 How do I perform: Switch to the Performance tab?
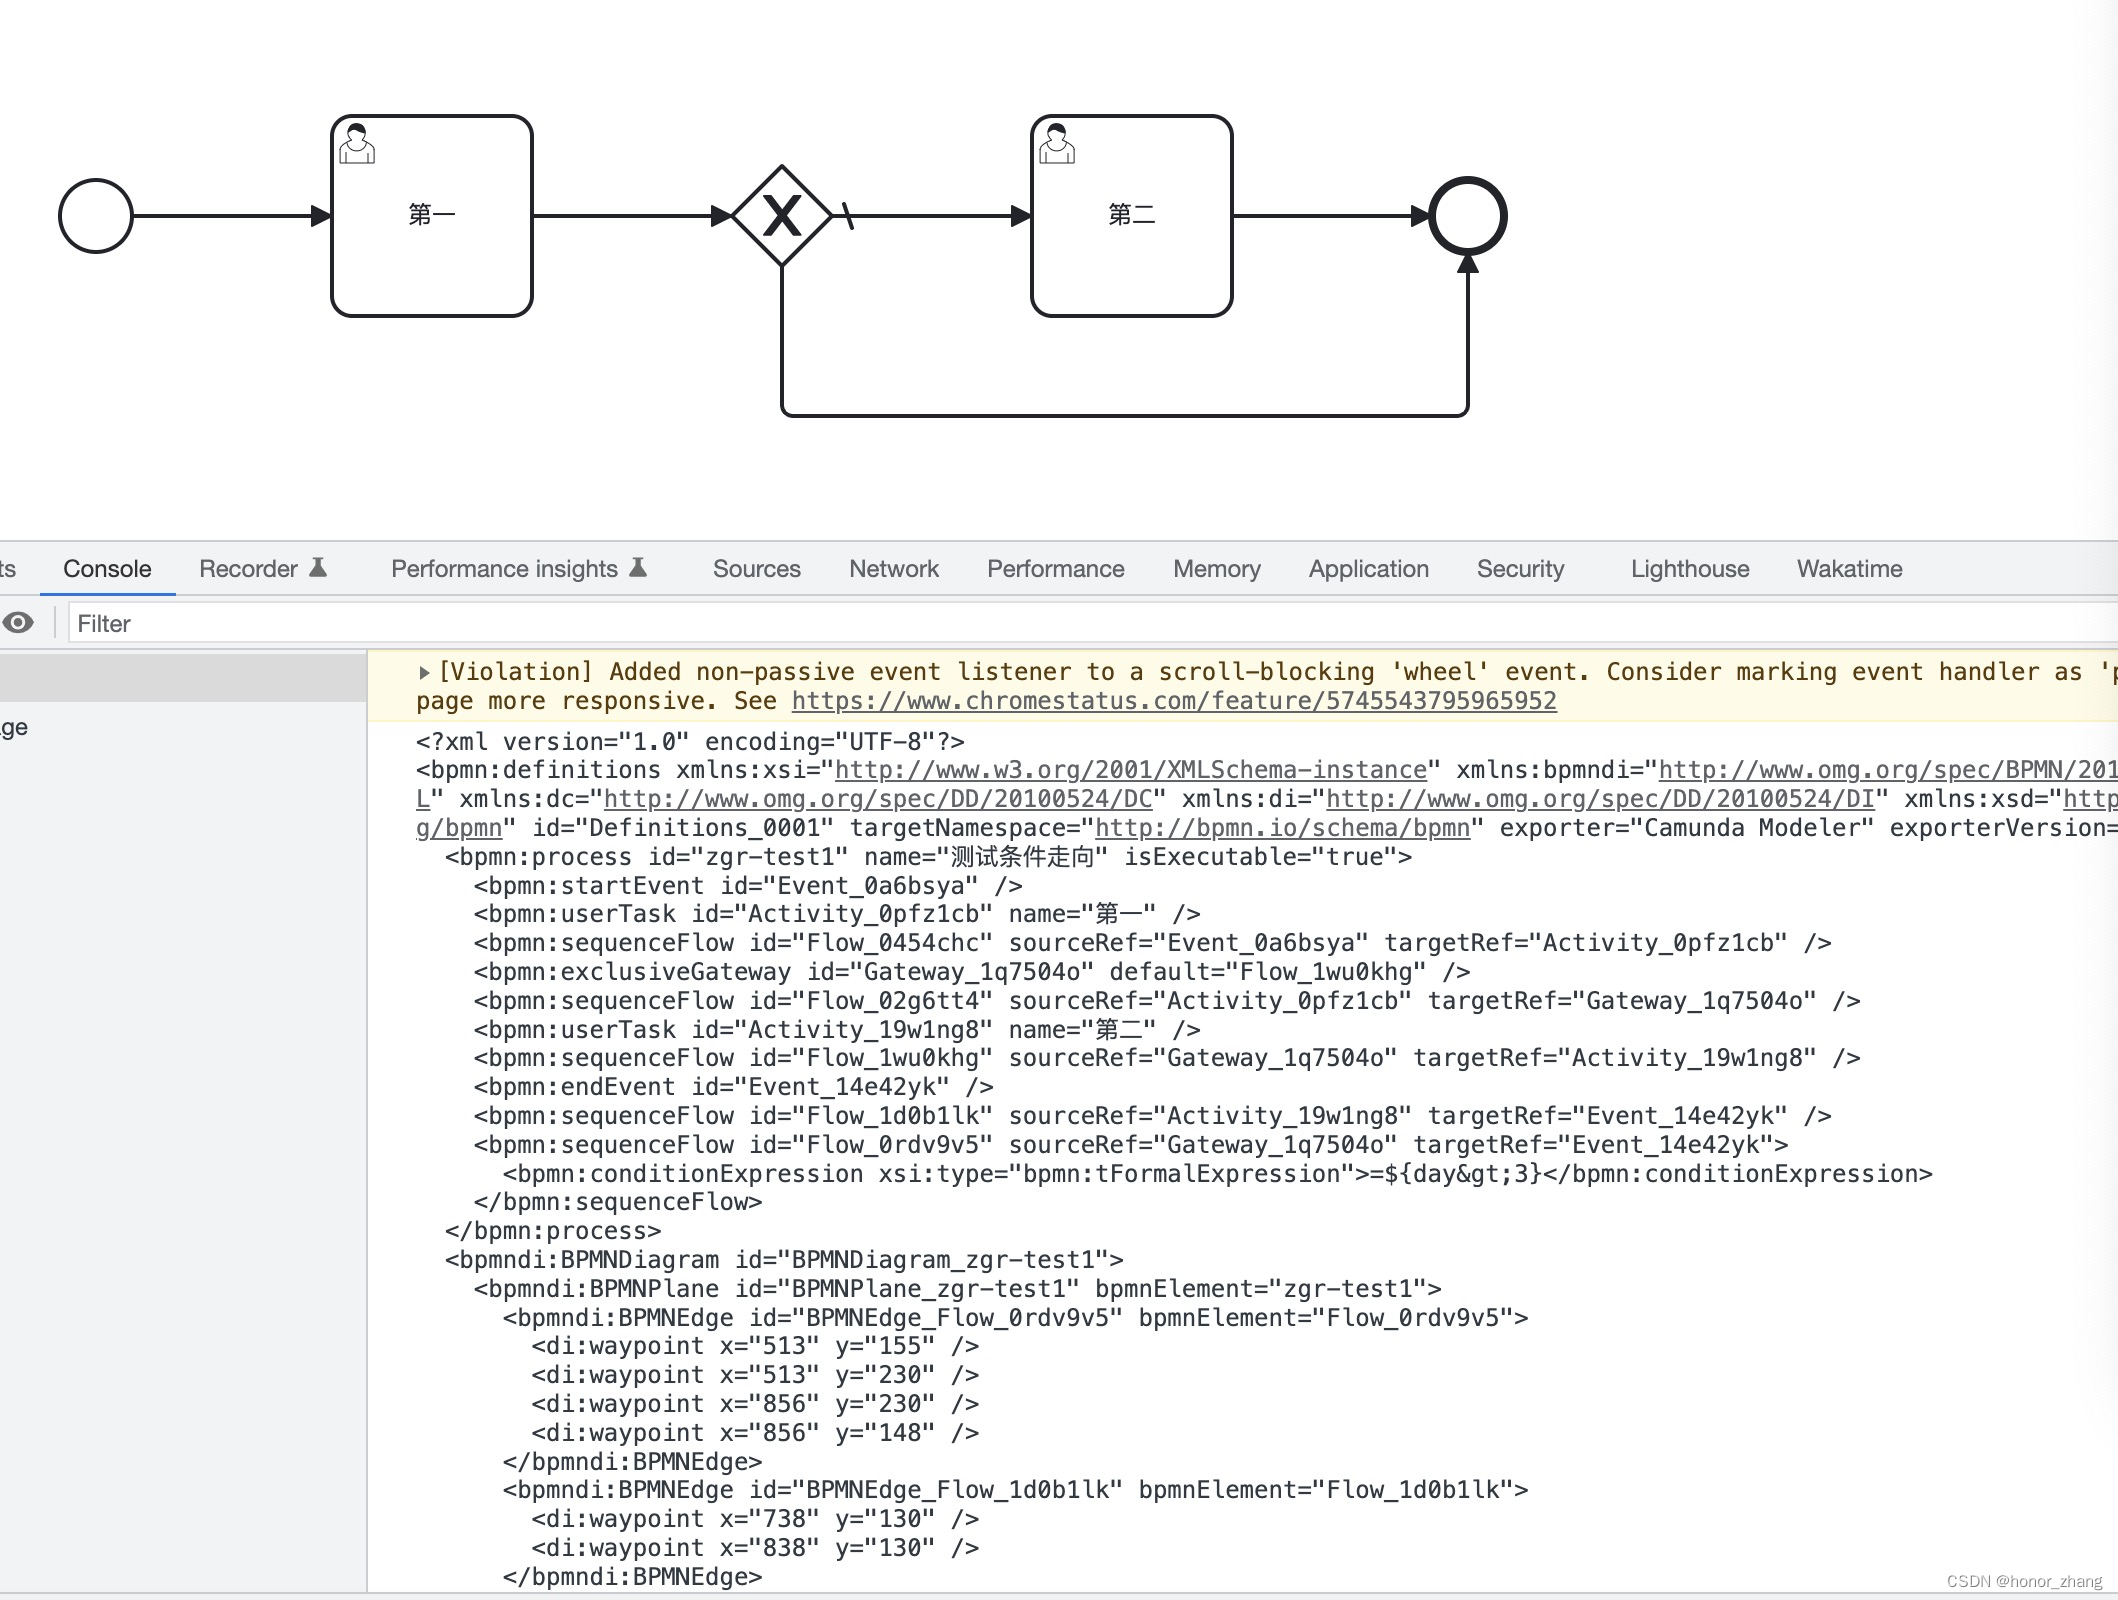(1055, 569)
